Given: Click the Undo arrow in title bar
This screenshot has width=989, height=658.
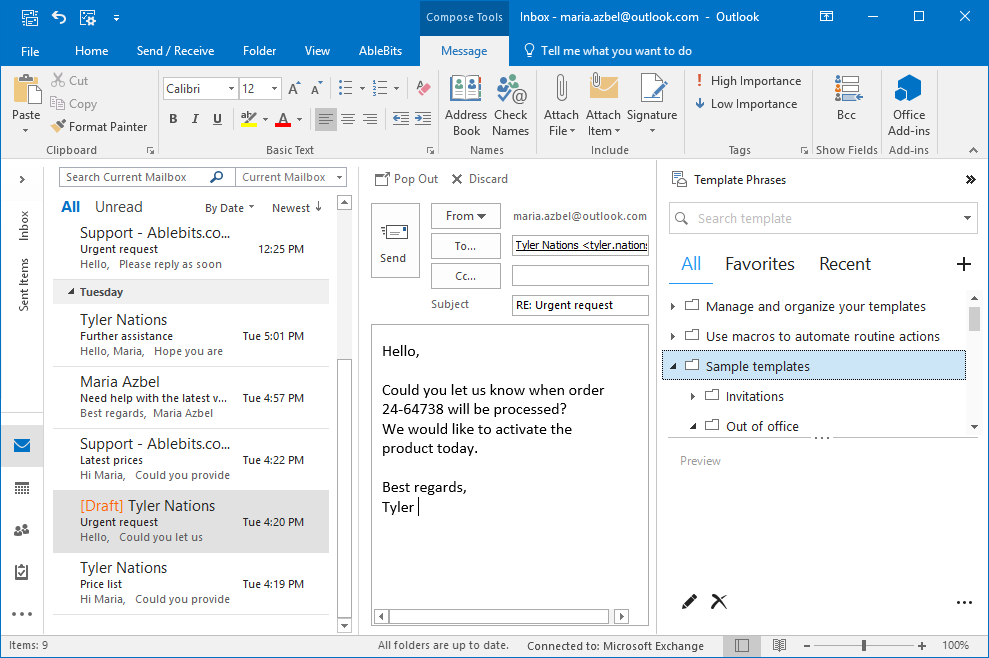Looking at the screenshot, I should tap(59, 17).
